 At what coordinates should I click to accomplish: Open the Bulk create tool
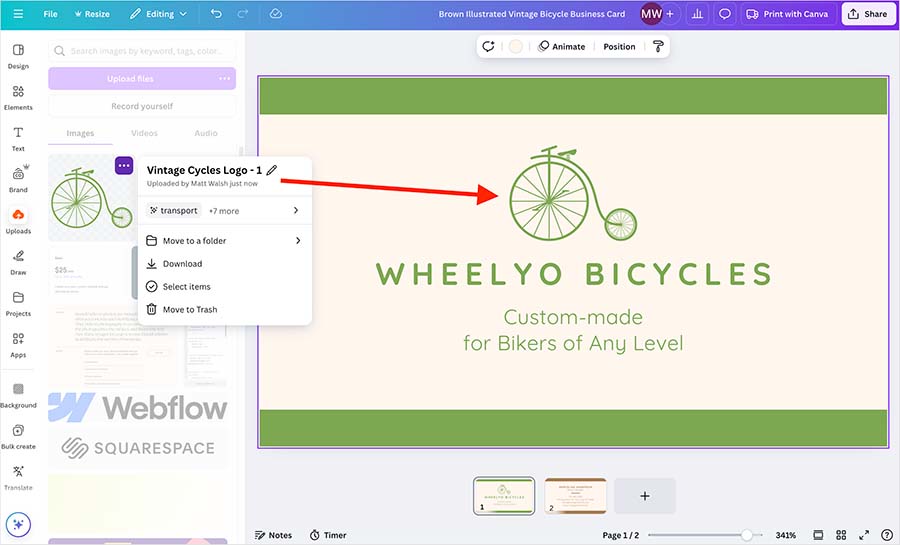tap(18, 437)
